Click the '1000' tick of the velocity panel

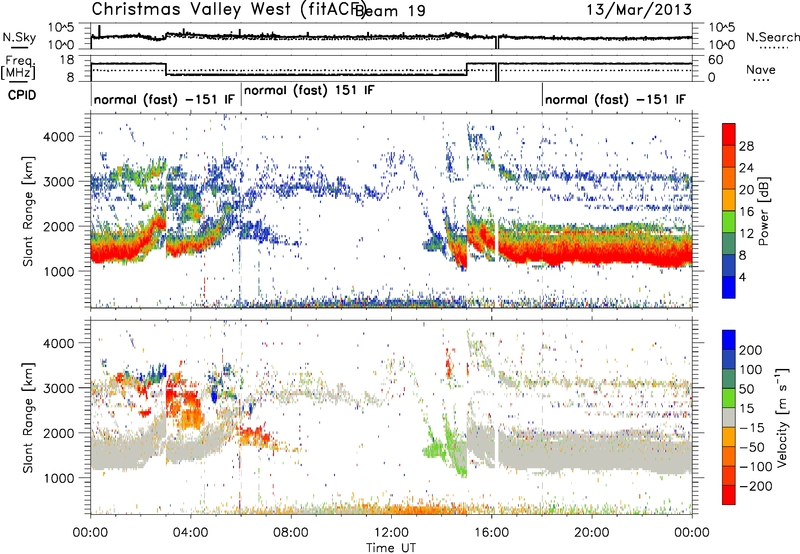point(58,478)
